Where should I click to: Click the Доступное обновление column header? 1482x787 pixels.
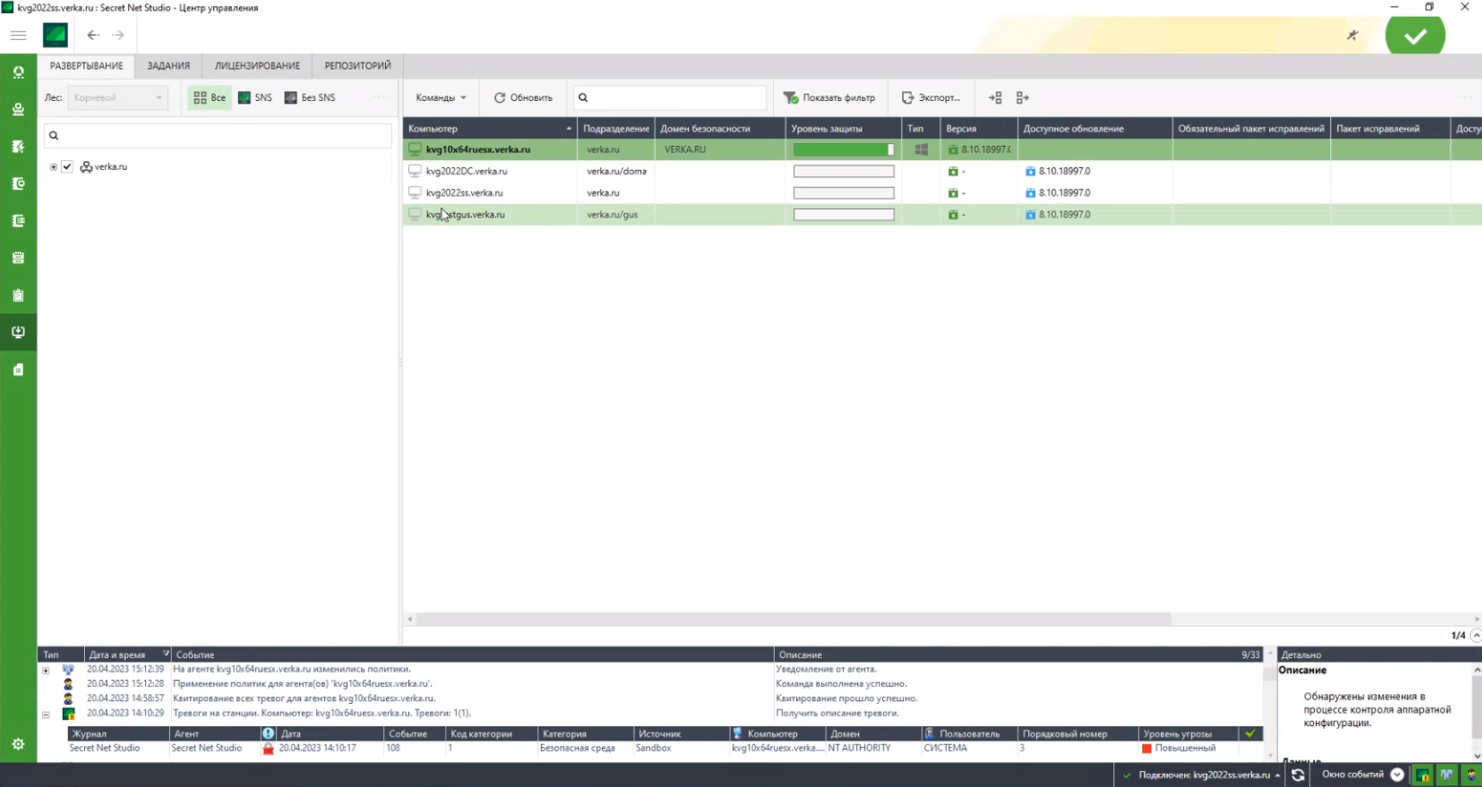point(1095,129)
